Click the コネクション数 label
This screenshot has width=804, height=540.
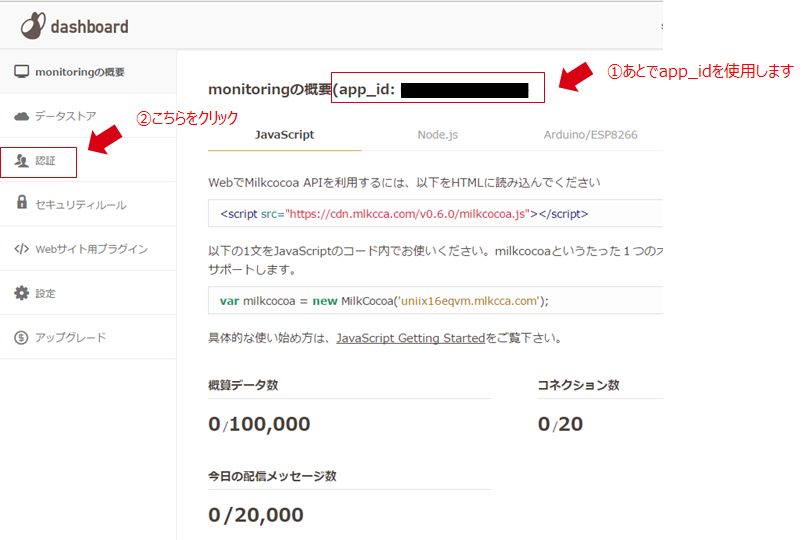(x=578, y=385)
